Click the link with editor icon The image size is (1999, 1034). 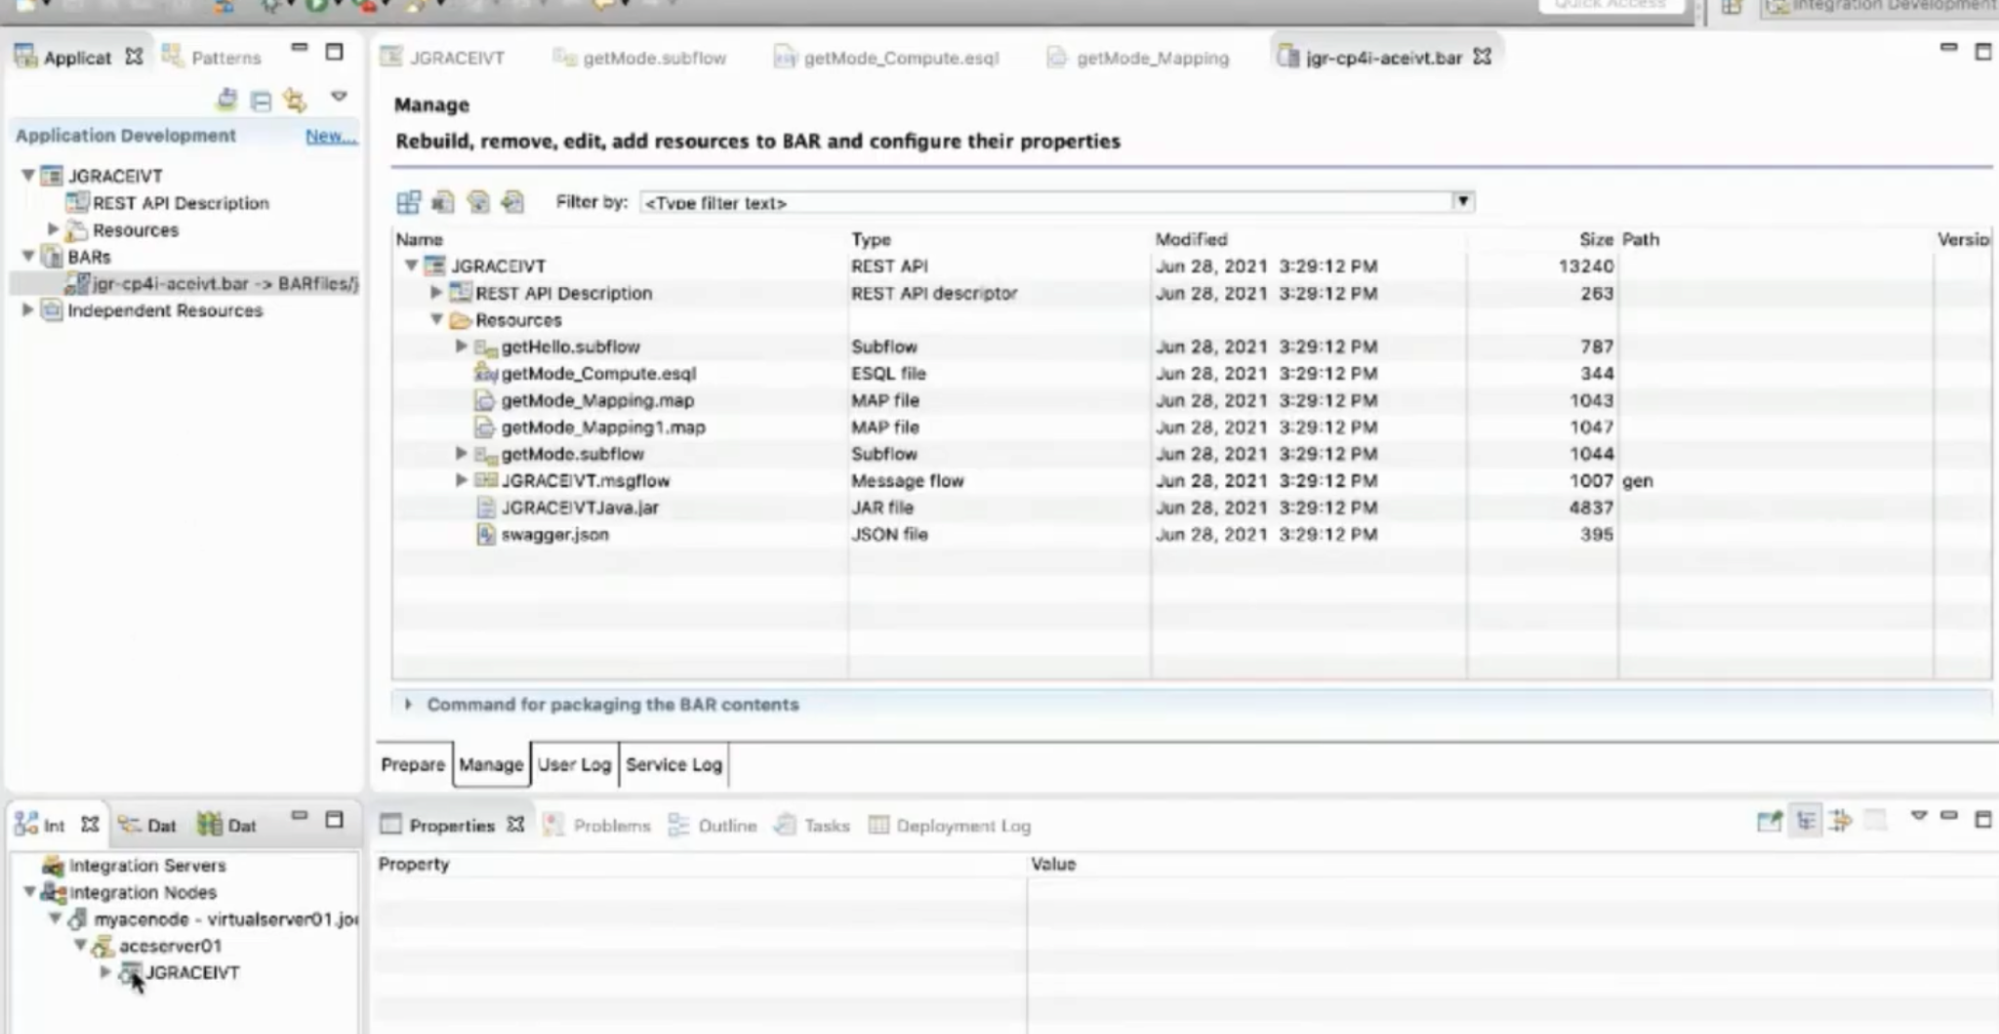pos(293,98)
